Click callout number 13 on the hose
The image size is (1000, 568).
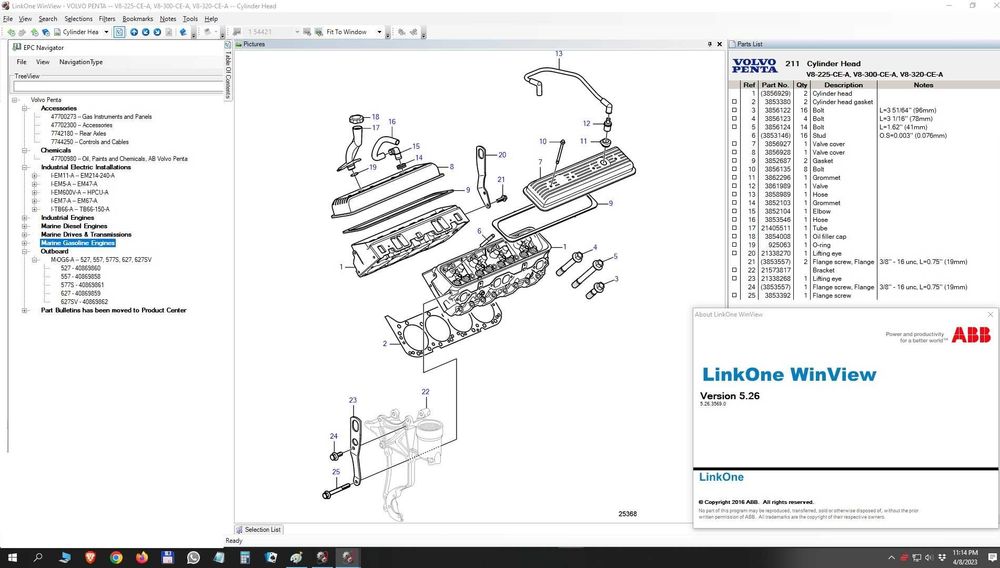tap(559, 54)
